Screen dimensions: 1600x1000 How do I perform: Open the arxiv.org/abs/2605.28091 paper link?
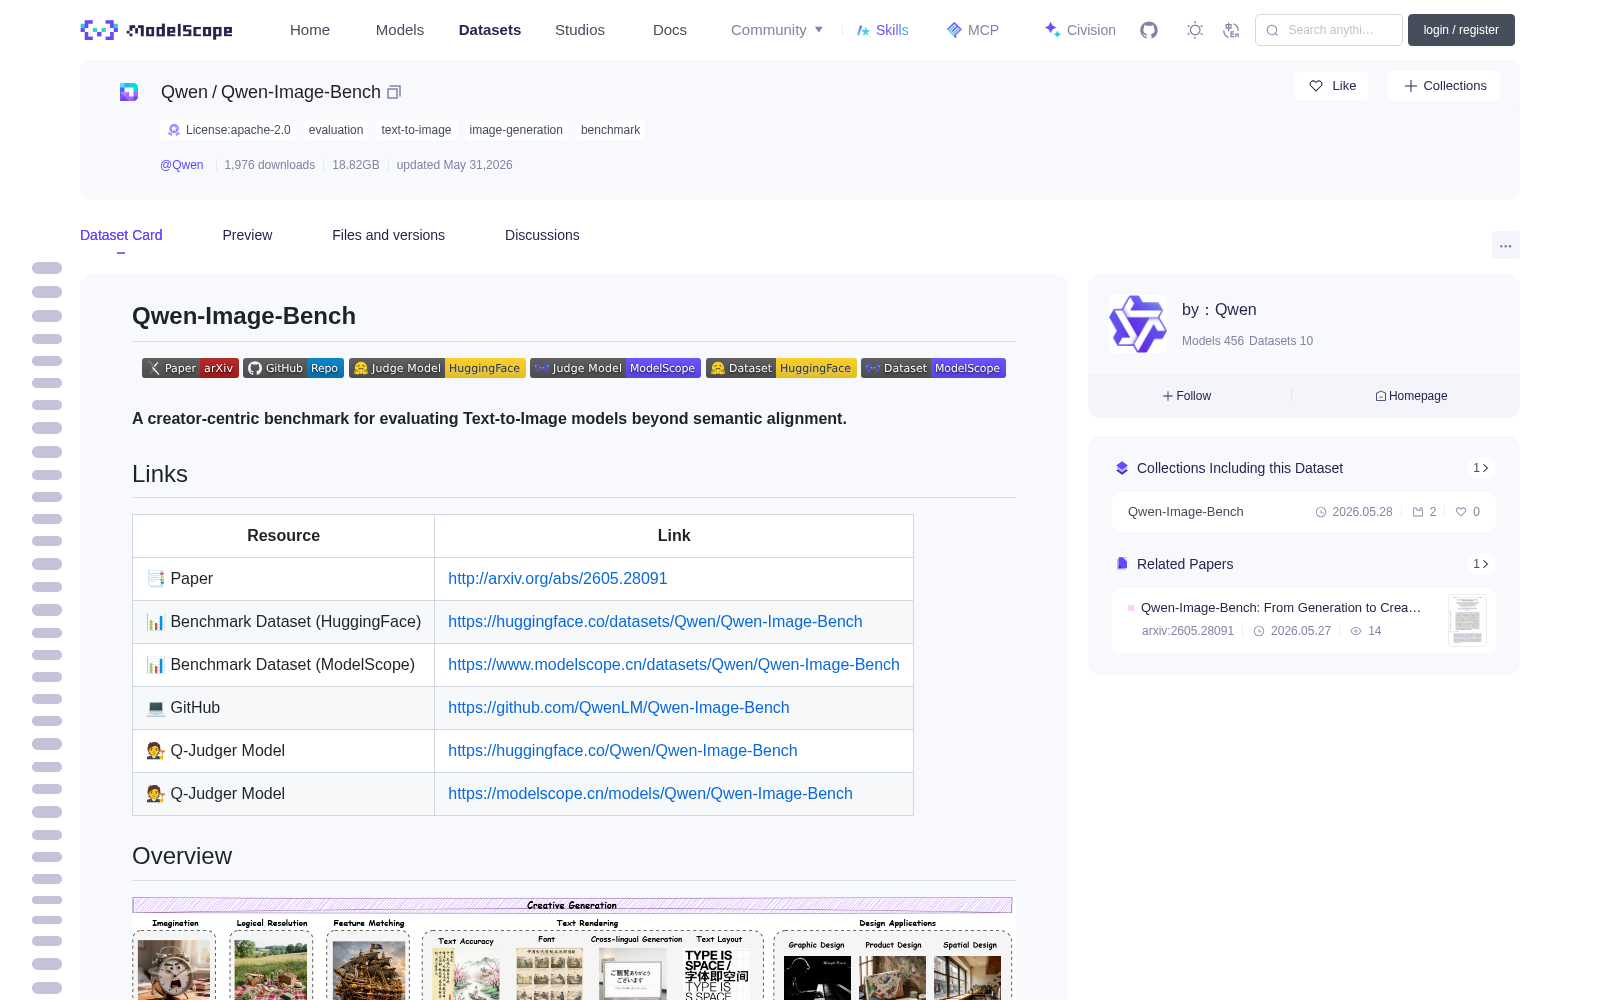point(557,579)
